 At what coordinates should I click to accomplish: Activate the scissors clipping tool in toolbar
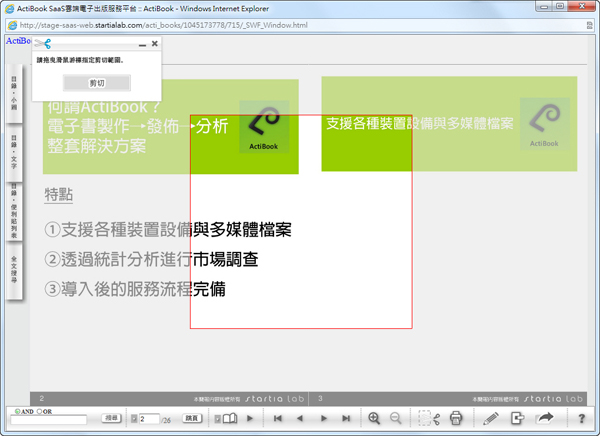(429, 418)
